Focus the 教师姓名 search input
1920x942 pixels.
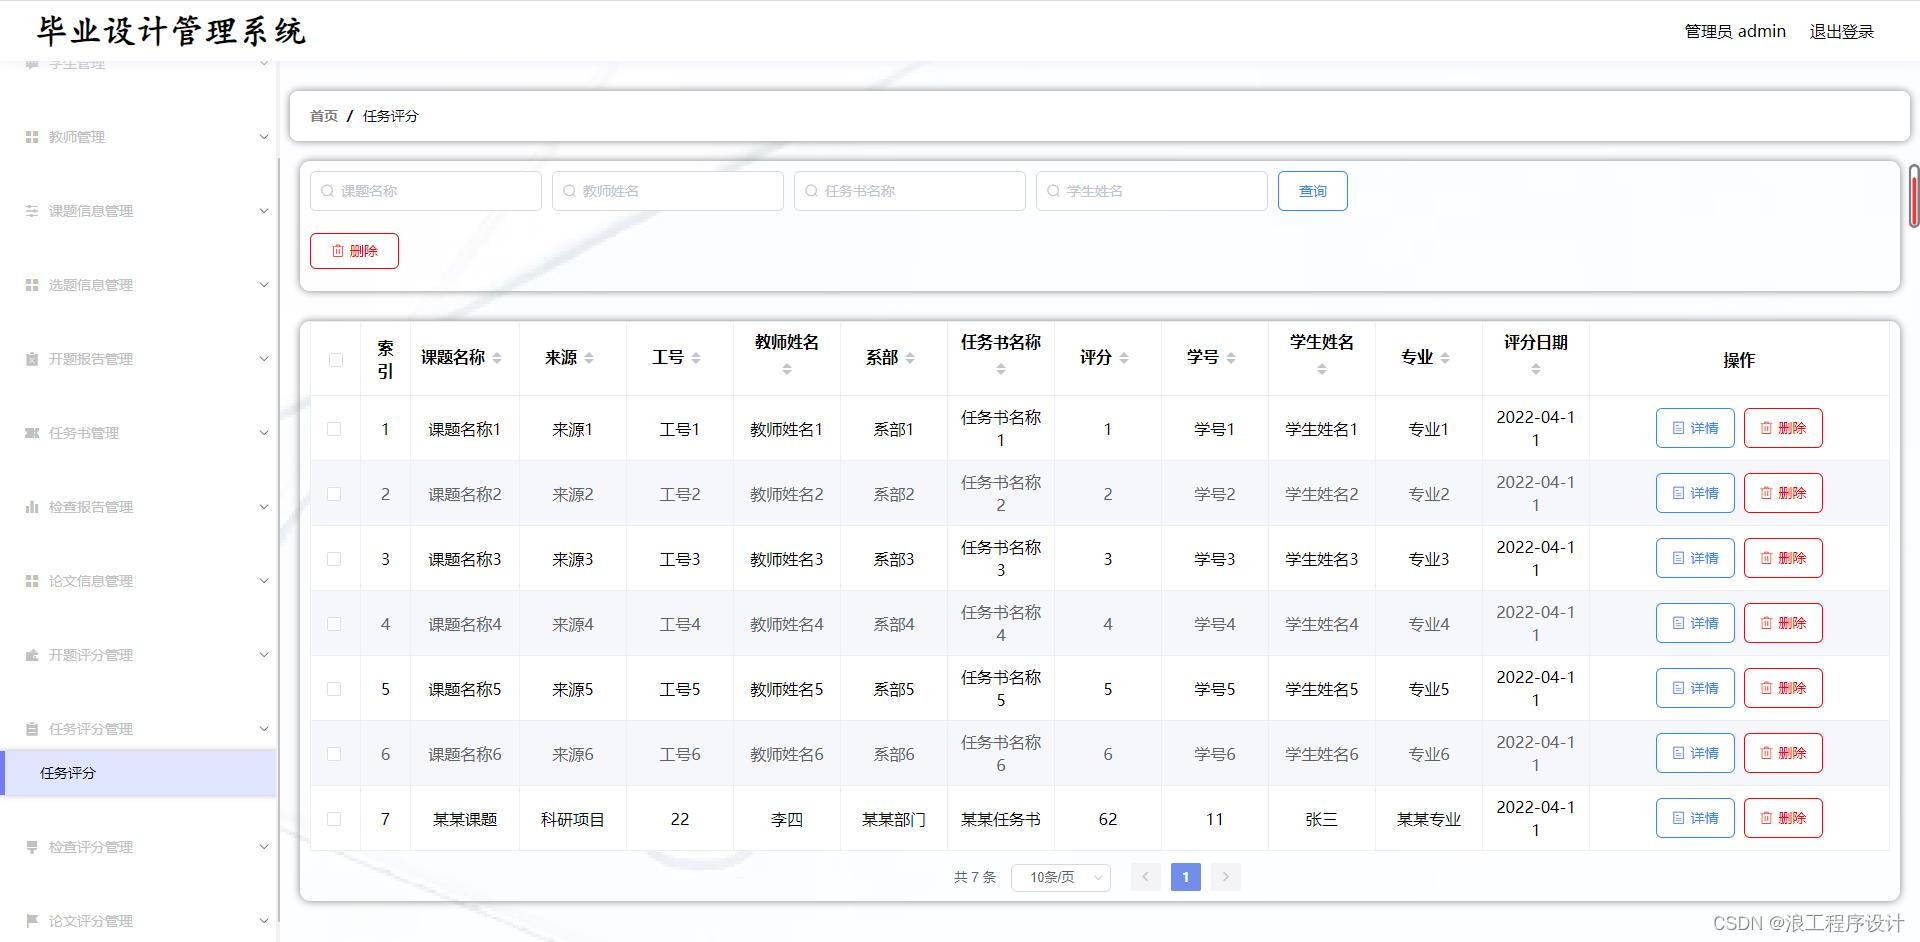(x=668, y=191)
